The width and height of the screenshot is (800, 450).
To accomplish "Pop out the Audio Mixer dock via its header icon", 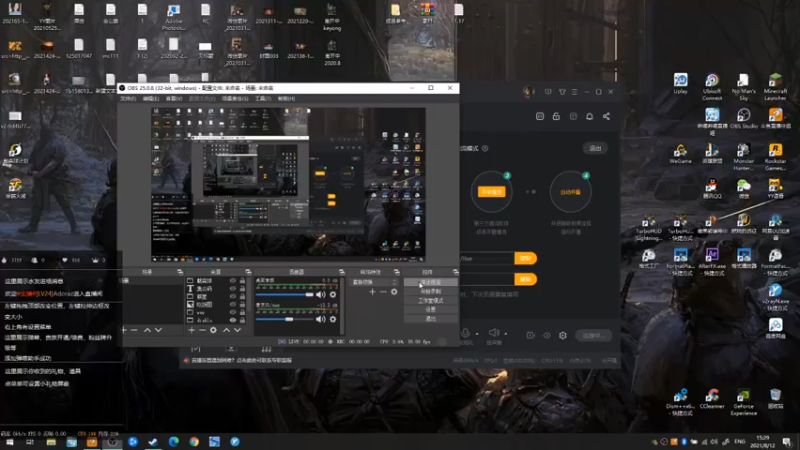I will (x=341, y=272).
